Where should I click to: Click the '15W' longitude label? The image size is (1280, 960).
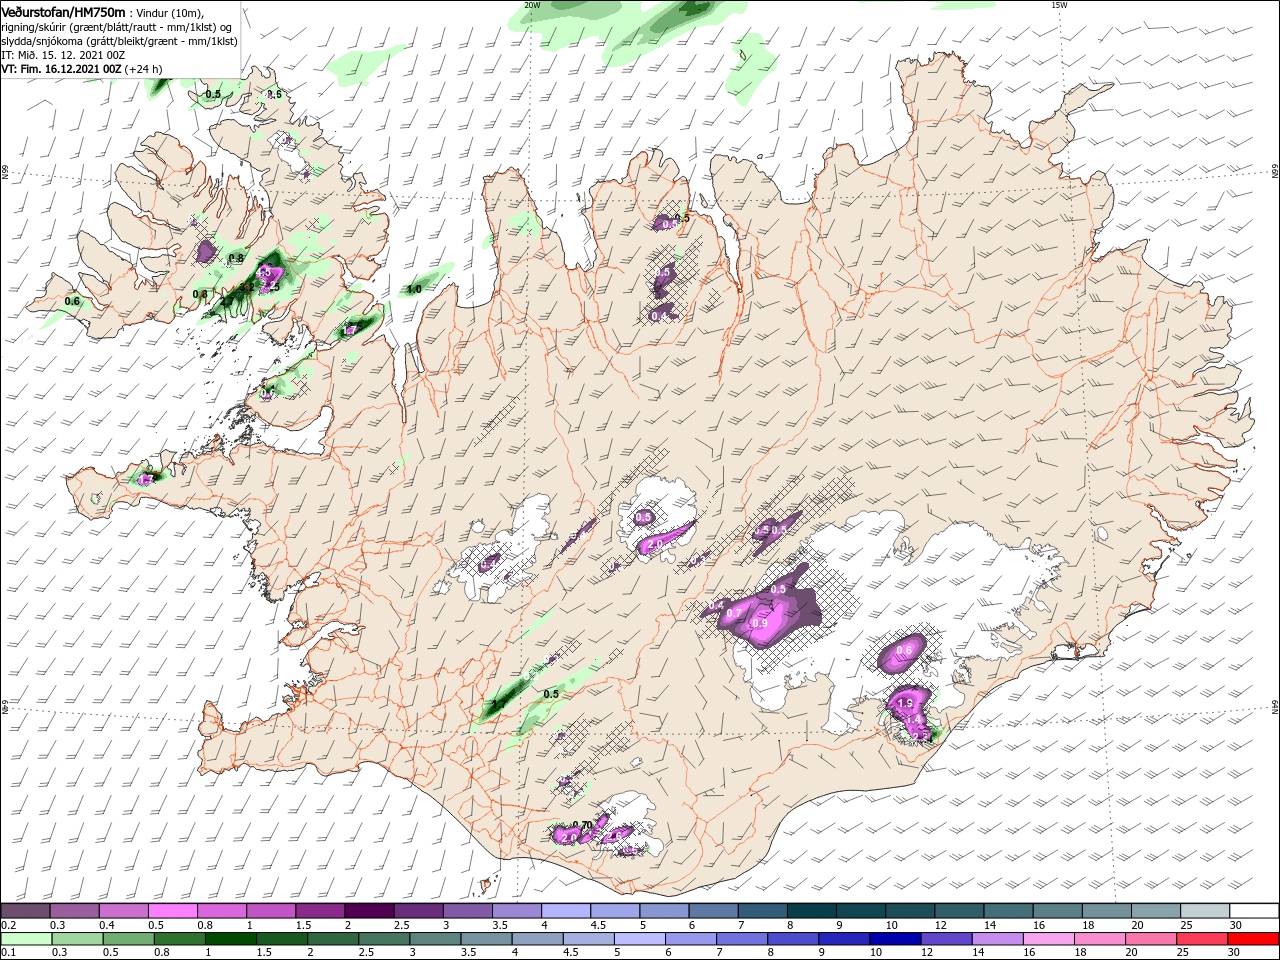click(1058, 5)
